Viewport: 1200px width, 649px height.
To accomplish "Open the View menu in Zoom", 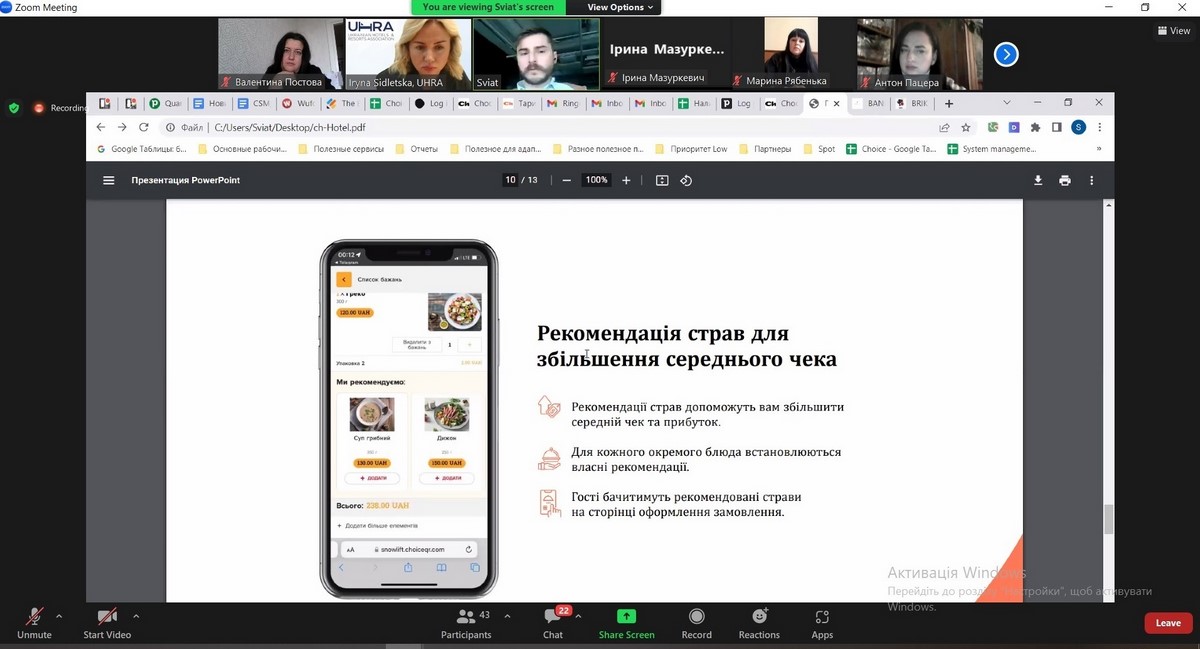I will click(1174, 31).
